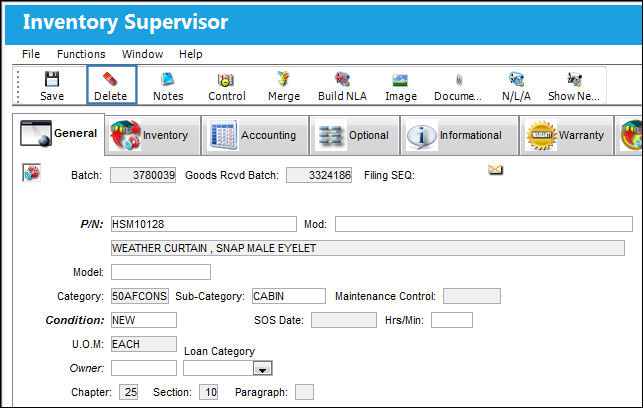Image resolution: width=643 pixels, height=408 pixels.
Task: Click the Filing SEQ label
Action: pyautogui.click(x=389, y=176)
